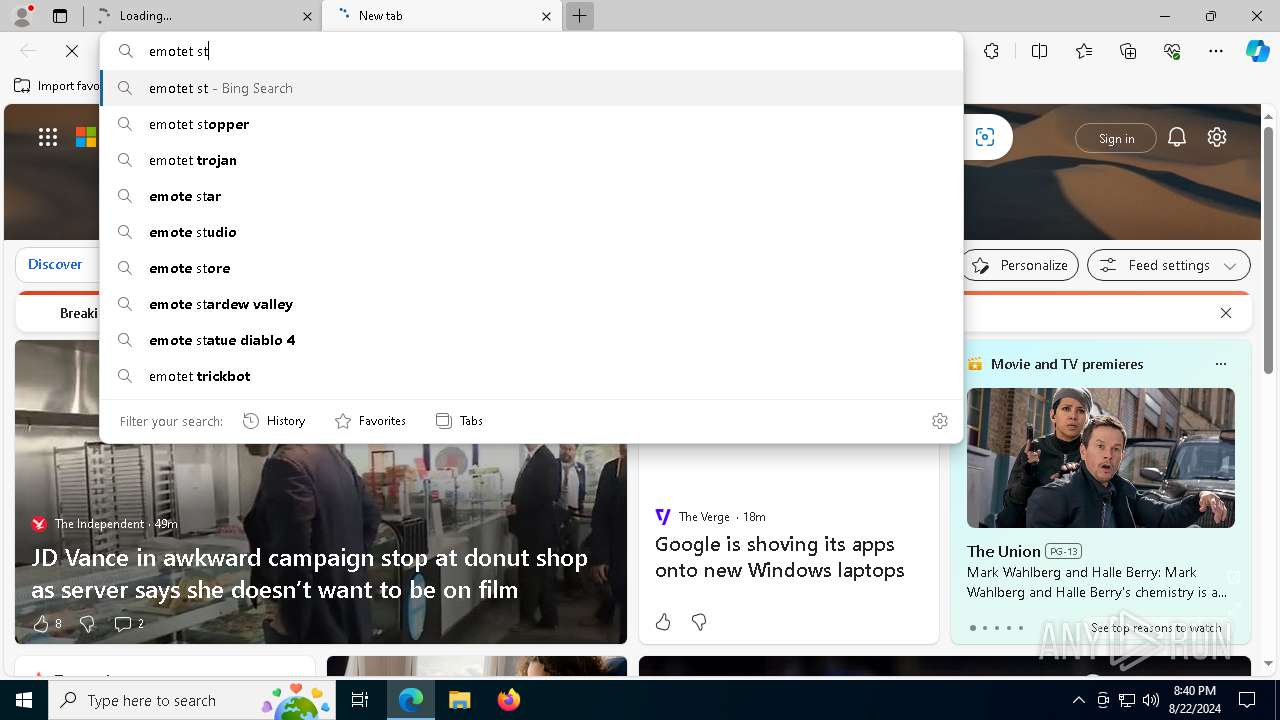This screenshot has width=1280, height=720.
Task: Open the Collections icon
Action: [x=1128, y=51]
